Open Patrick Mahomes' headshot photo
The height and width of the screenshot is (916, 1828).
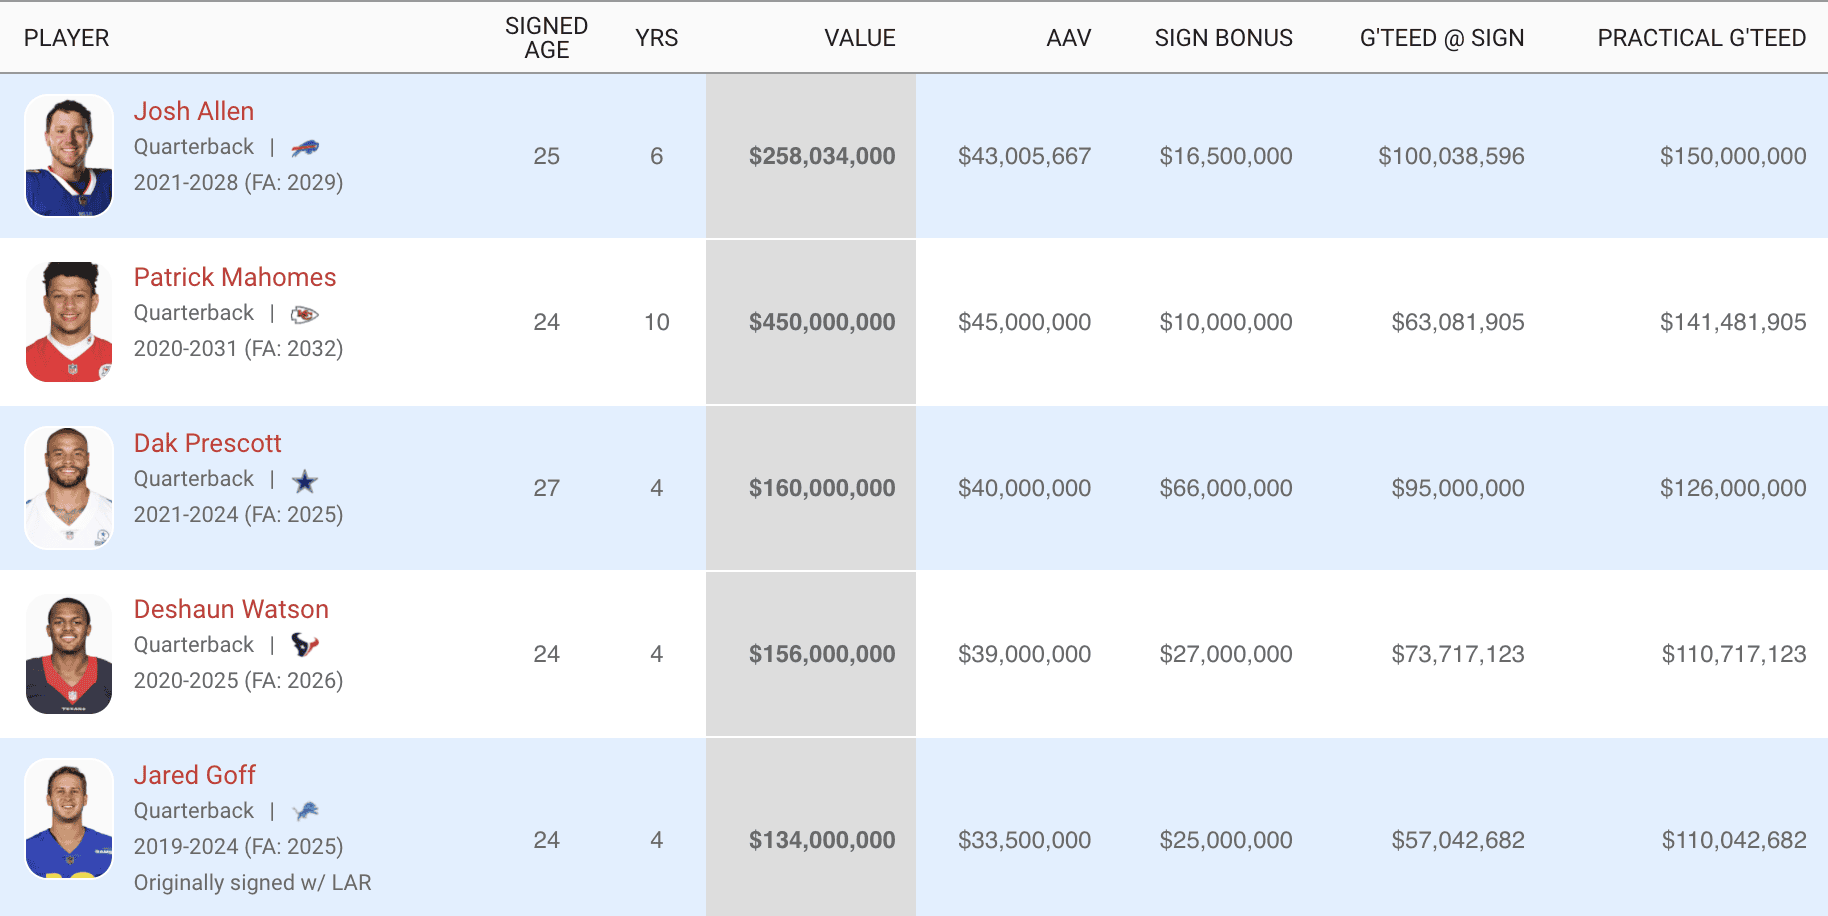(x=69, y=322)
